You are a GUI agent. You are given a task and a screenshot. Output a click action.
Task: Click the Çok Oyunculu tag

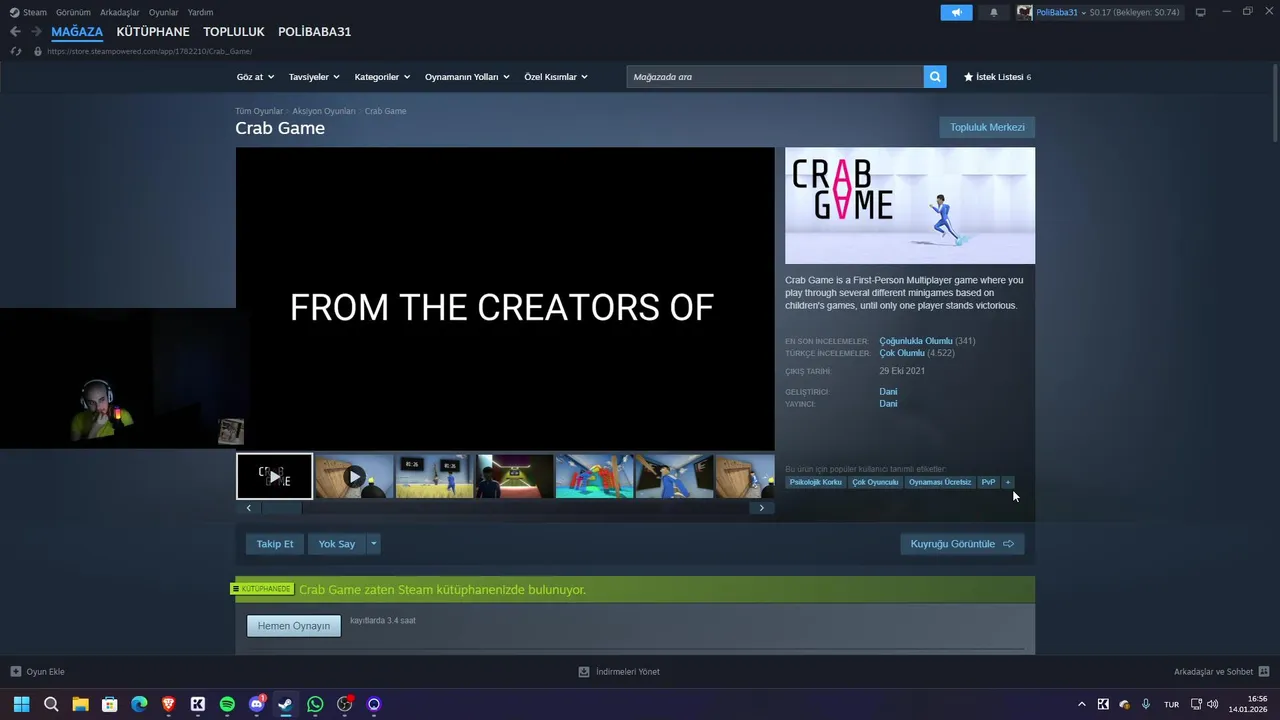875,482
